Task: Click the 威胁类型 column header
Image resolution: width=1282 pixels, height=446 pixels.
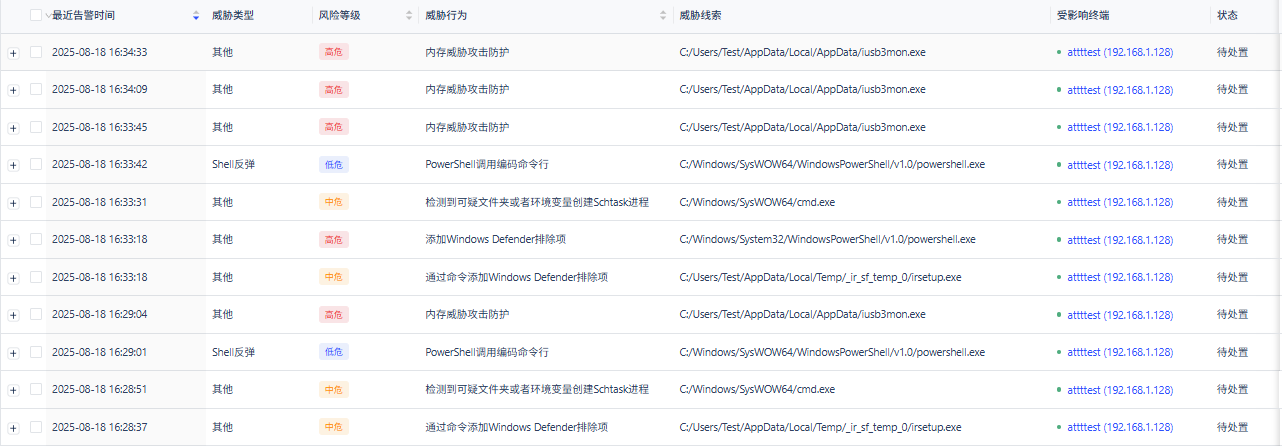Action: point(231,16)
